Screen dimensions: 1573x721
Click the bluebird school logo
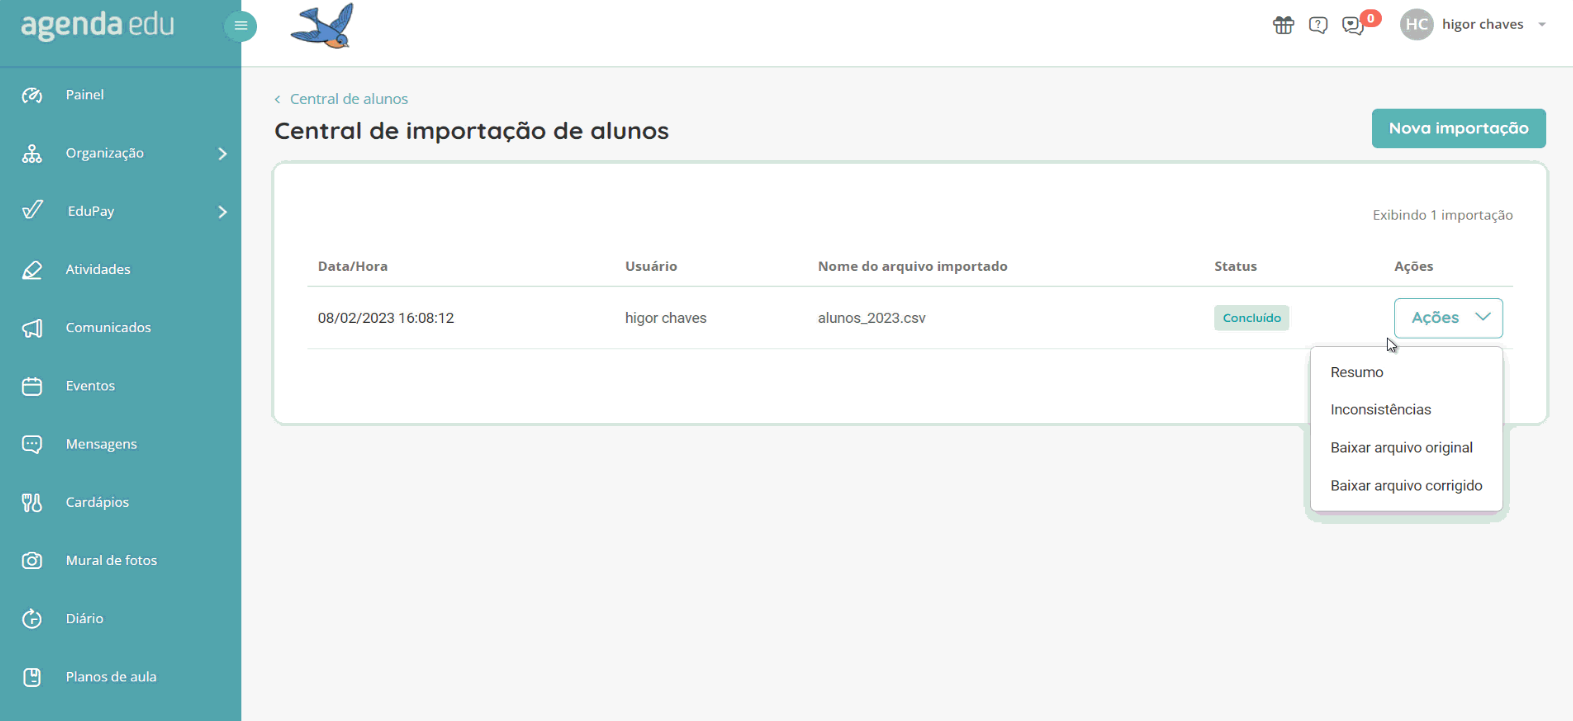323,26
